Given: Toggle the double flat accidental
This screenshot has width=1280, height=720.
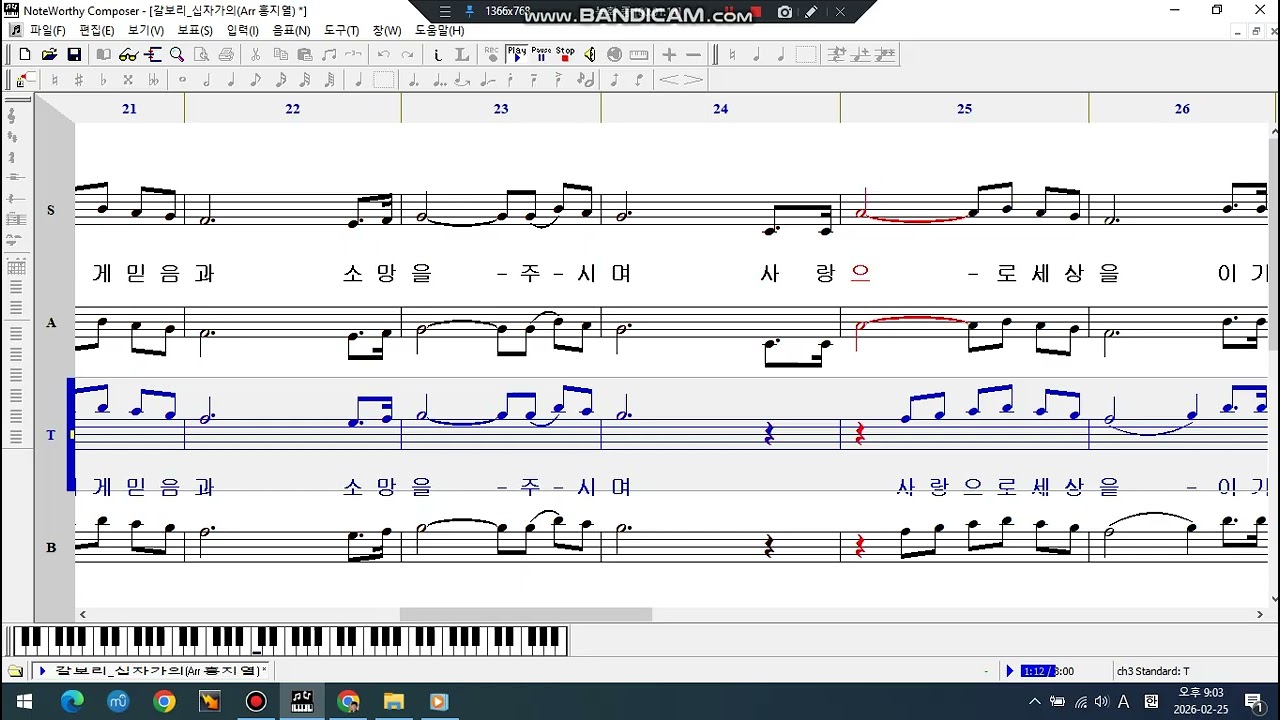Looking at the screenshot, I should (x=153, y=80).
